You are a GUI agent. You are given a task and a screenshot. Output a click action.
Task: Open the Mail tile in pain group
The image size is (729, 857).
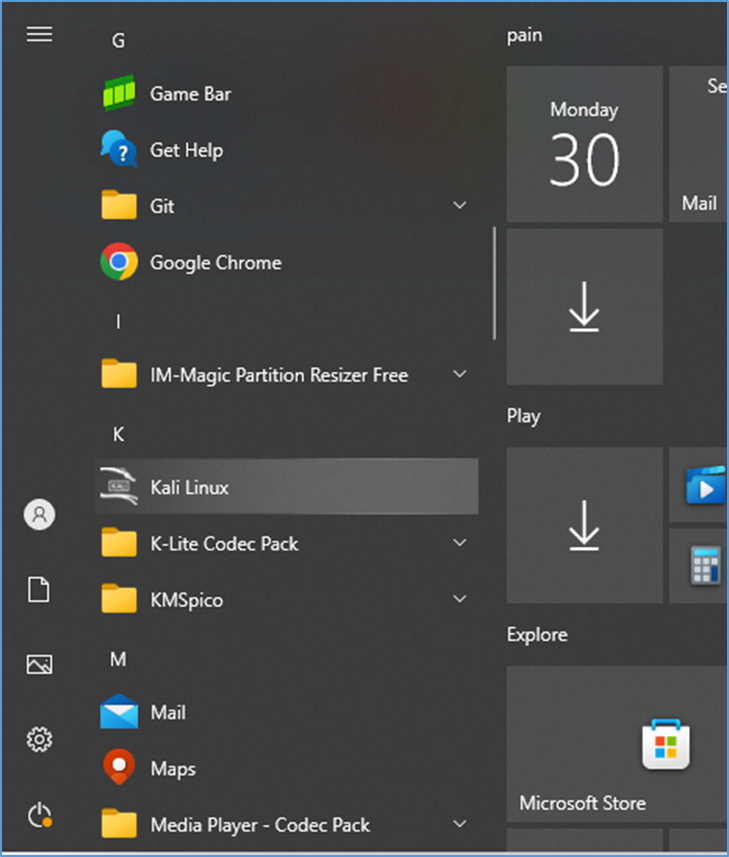coord(698,144)
